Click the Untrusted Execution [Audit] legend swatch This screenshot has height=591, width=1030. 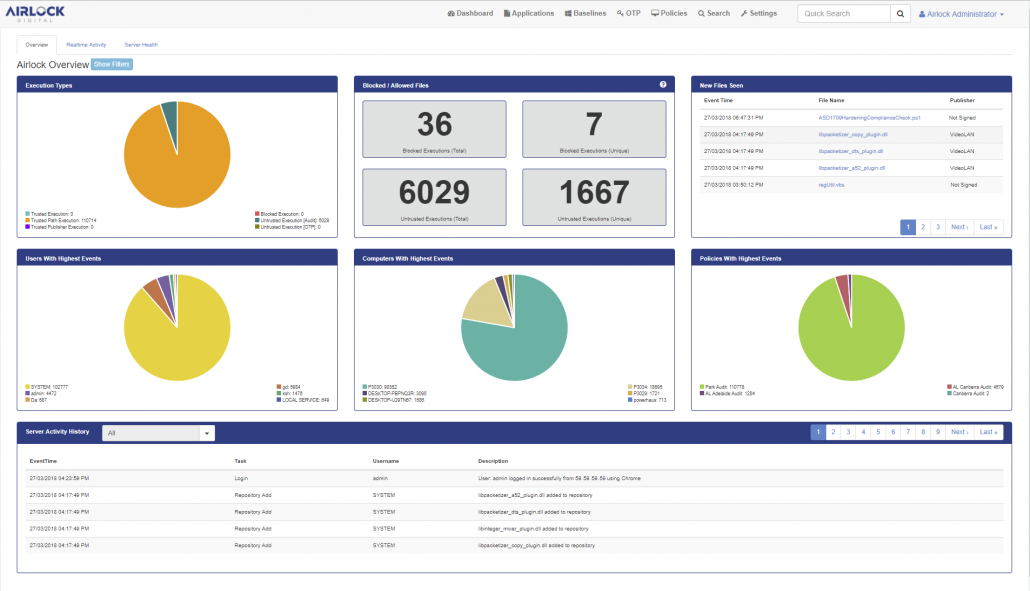tap(257, 220)
